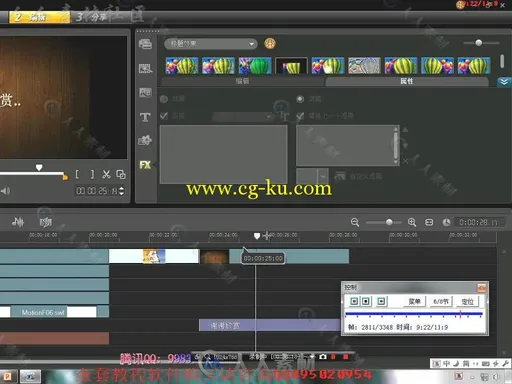Viewport: 512px width, 384px height.
Task: Toggle the left checkbox in options panel
Action: (164, 116)
